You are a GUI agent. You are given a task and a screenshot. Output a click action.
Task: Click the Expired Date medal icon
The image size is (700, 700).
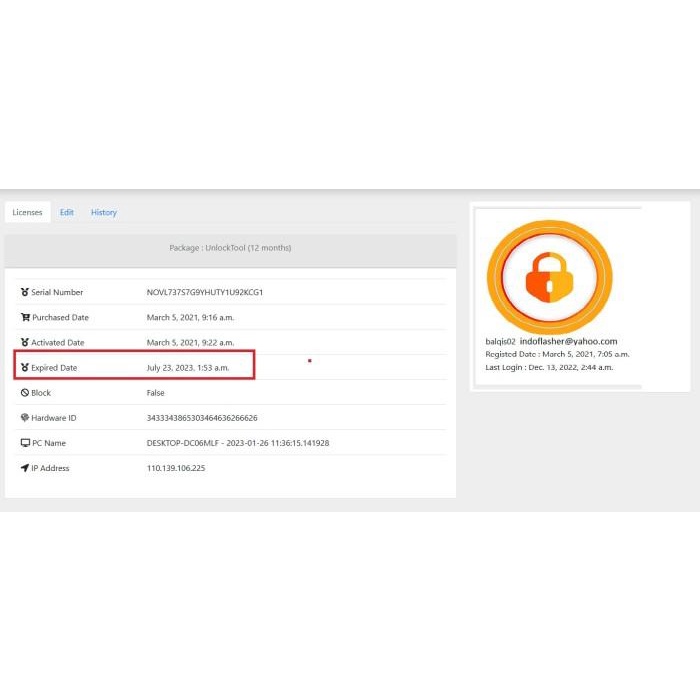25,368
